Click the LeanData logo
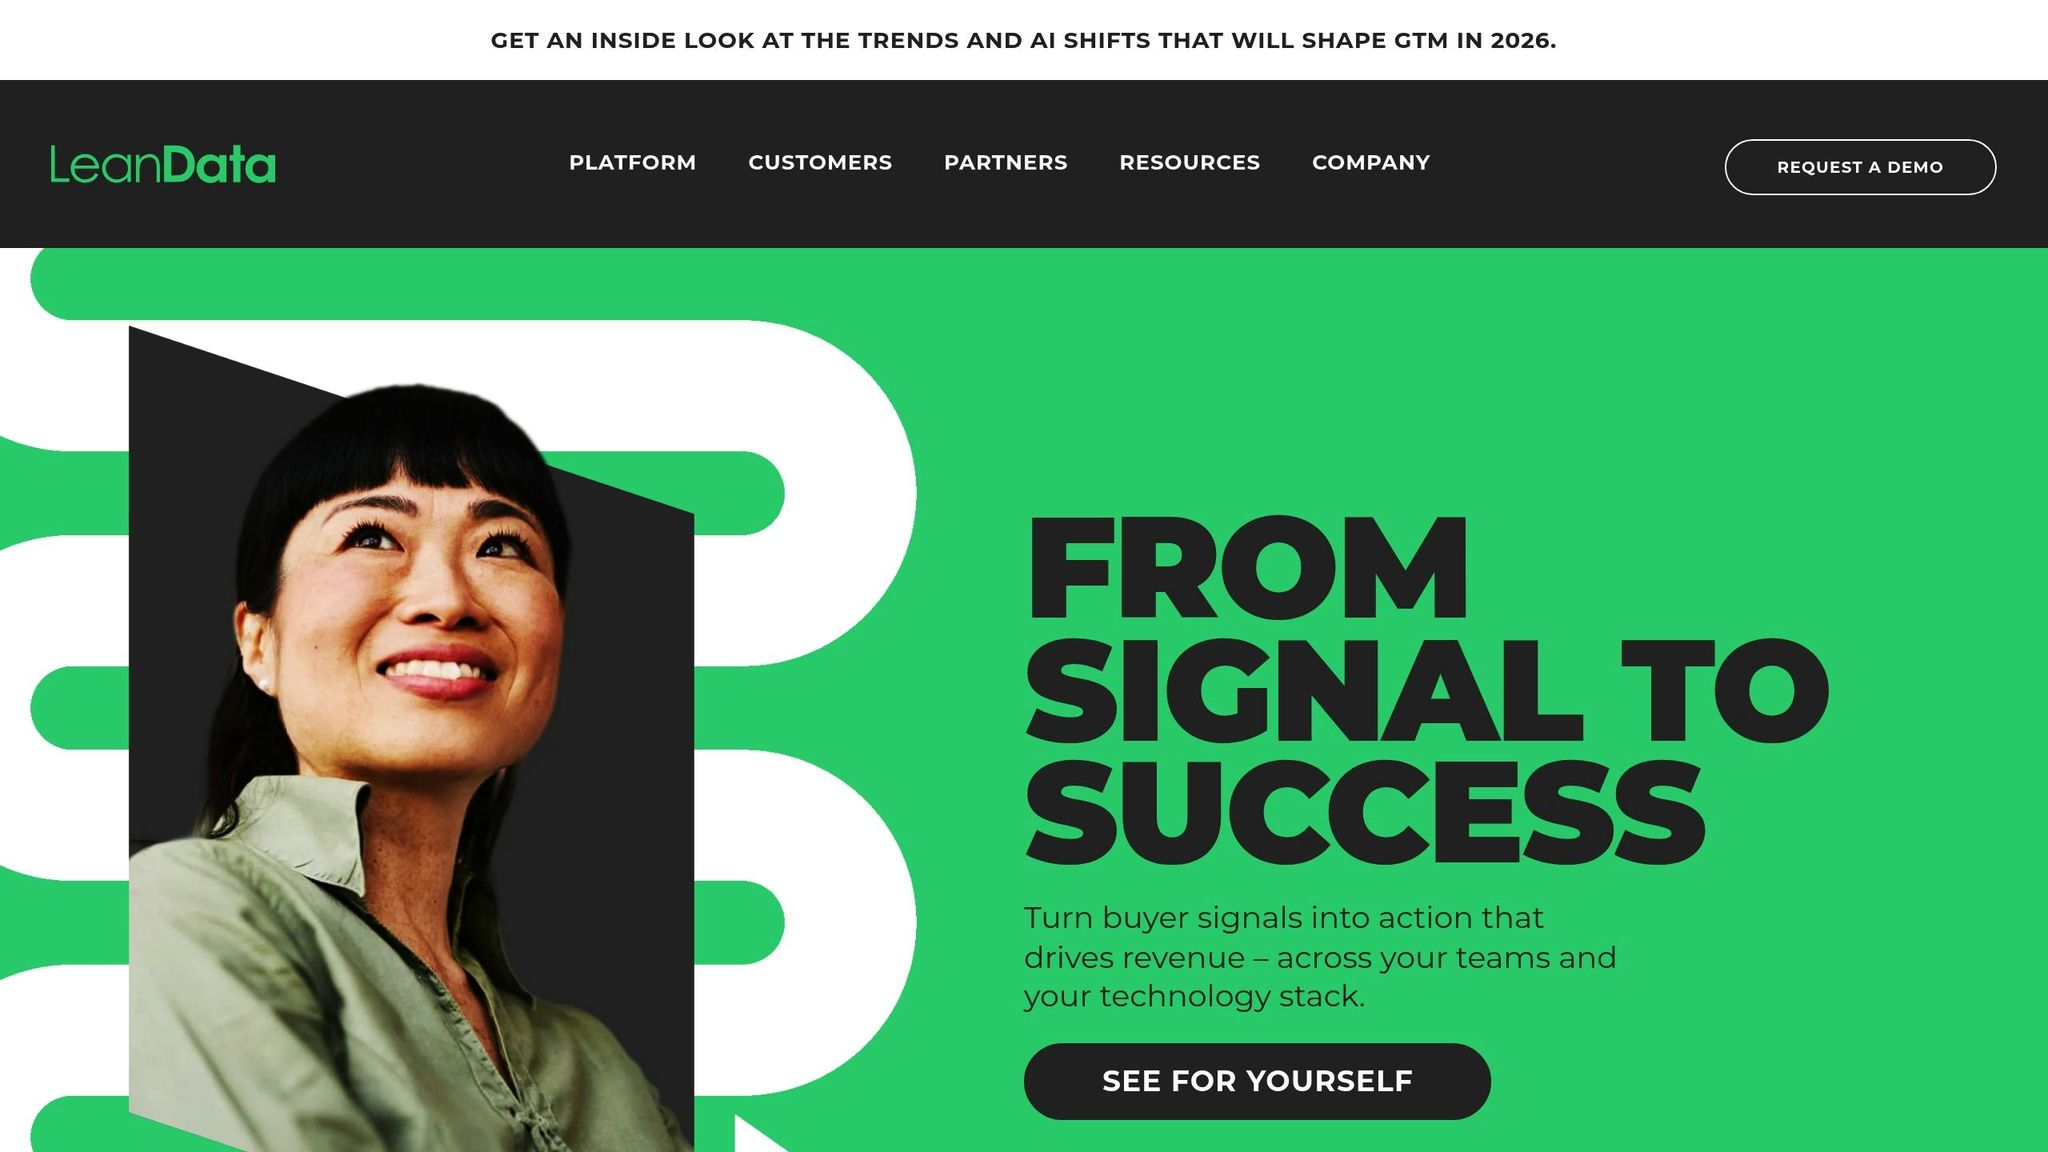Screen dimensions: 2048x1152 pyautogui.click(x=163, y=165)
